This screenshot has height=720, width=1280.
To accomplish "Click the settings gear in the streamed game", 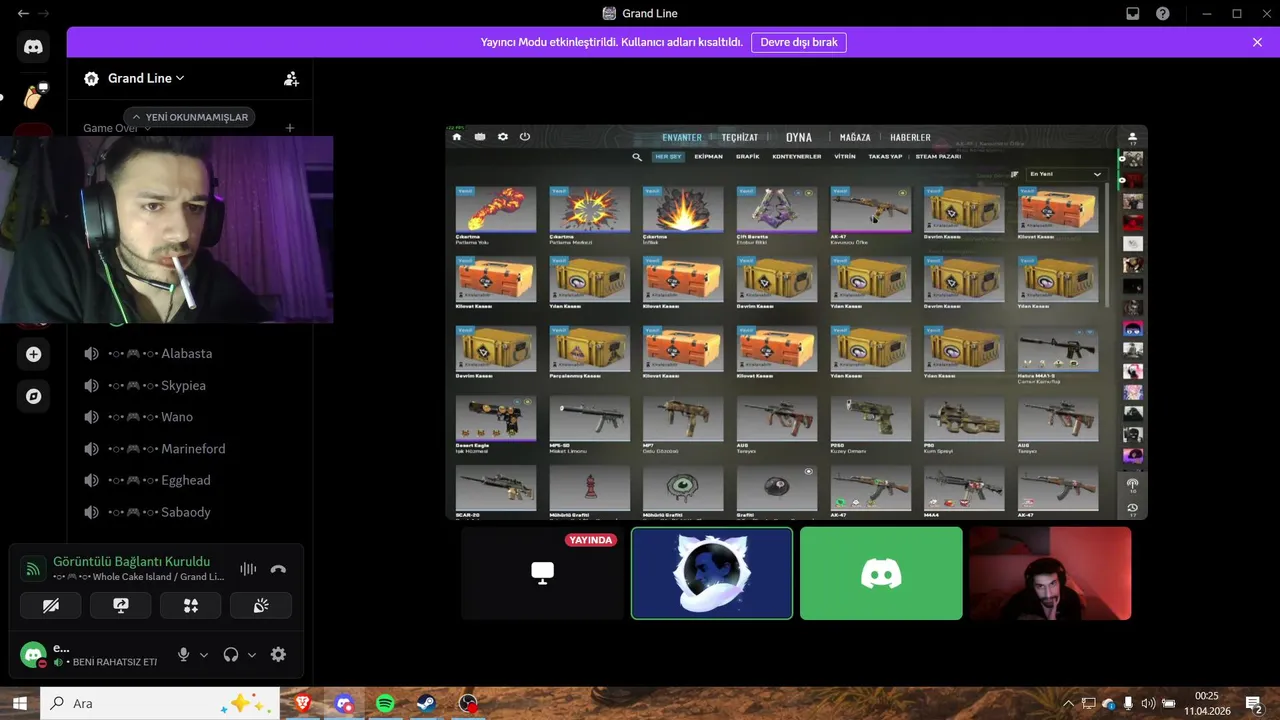I will click(503, 137).
